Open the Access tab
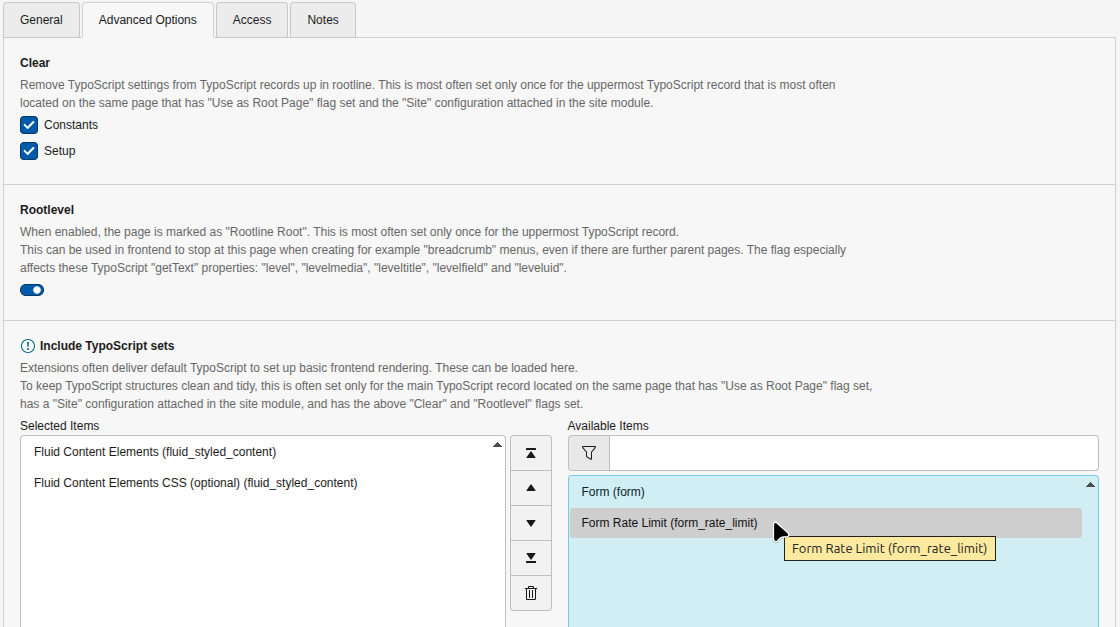 (x=251, y=19)
